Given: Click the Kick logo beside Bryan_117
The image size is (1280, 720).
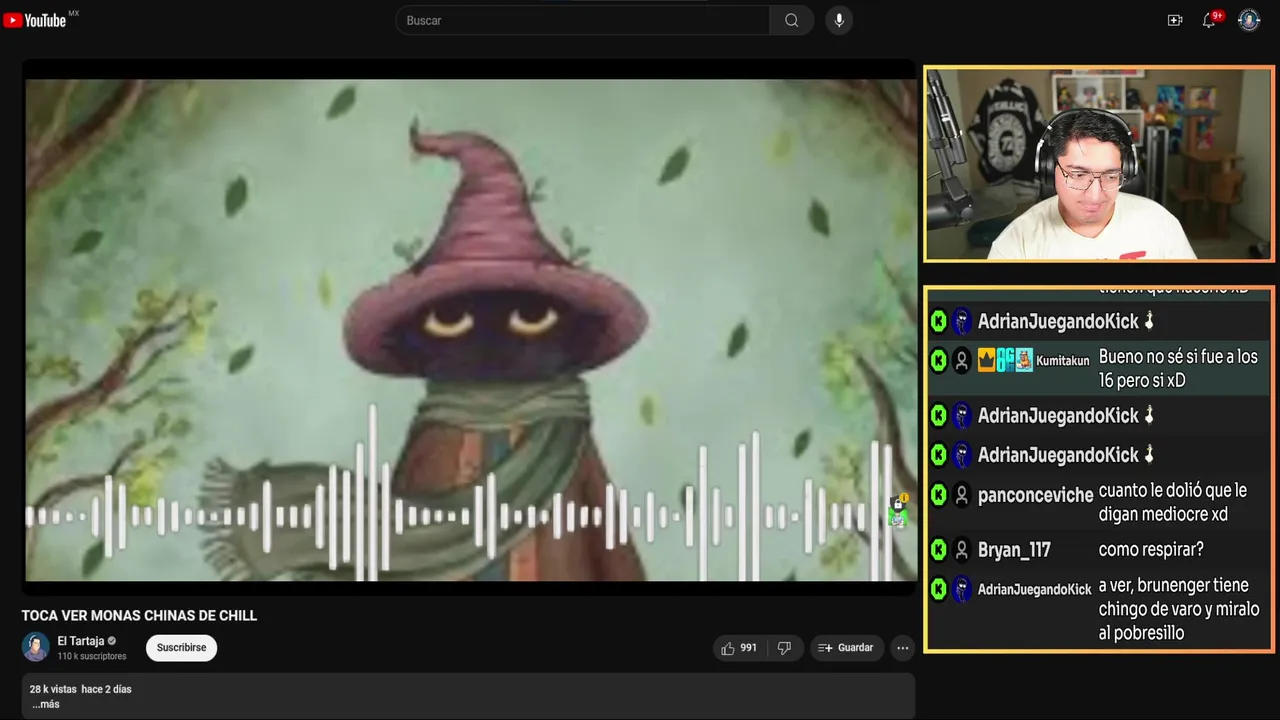Looking at the screenshot, I should click(x=938, y=550).
